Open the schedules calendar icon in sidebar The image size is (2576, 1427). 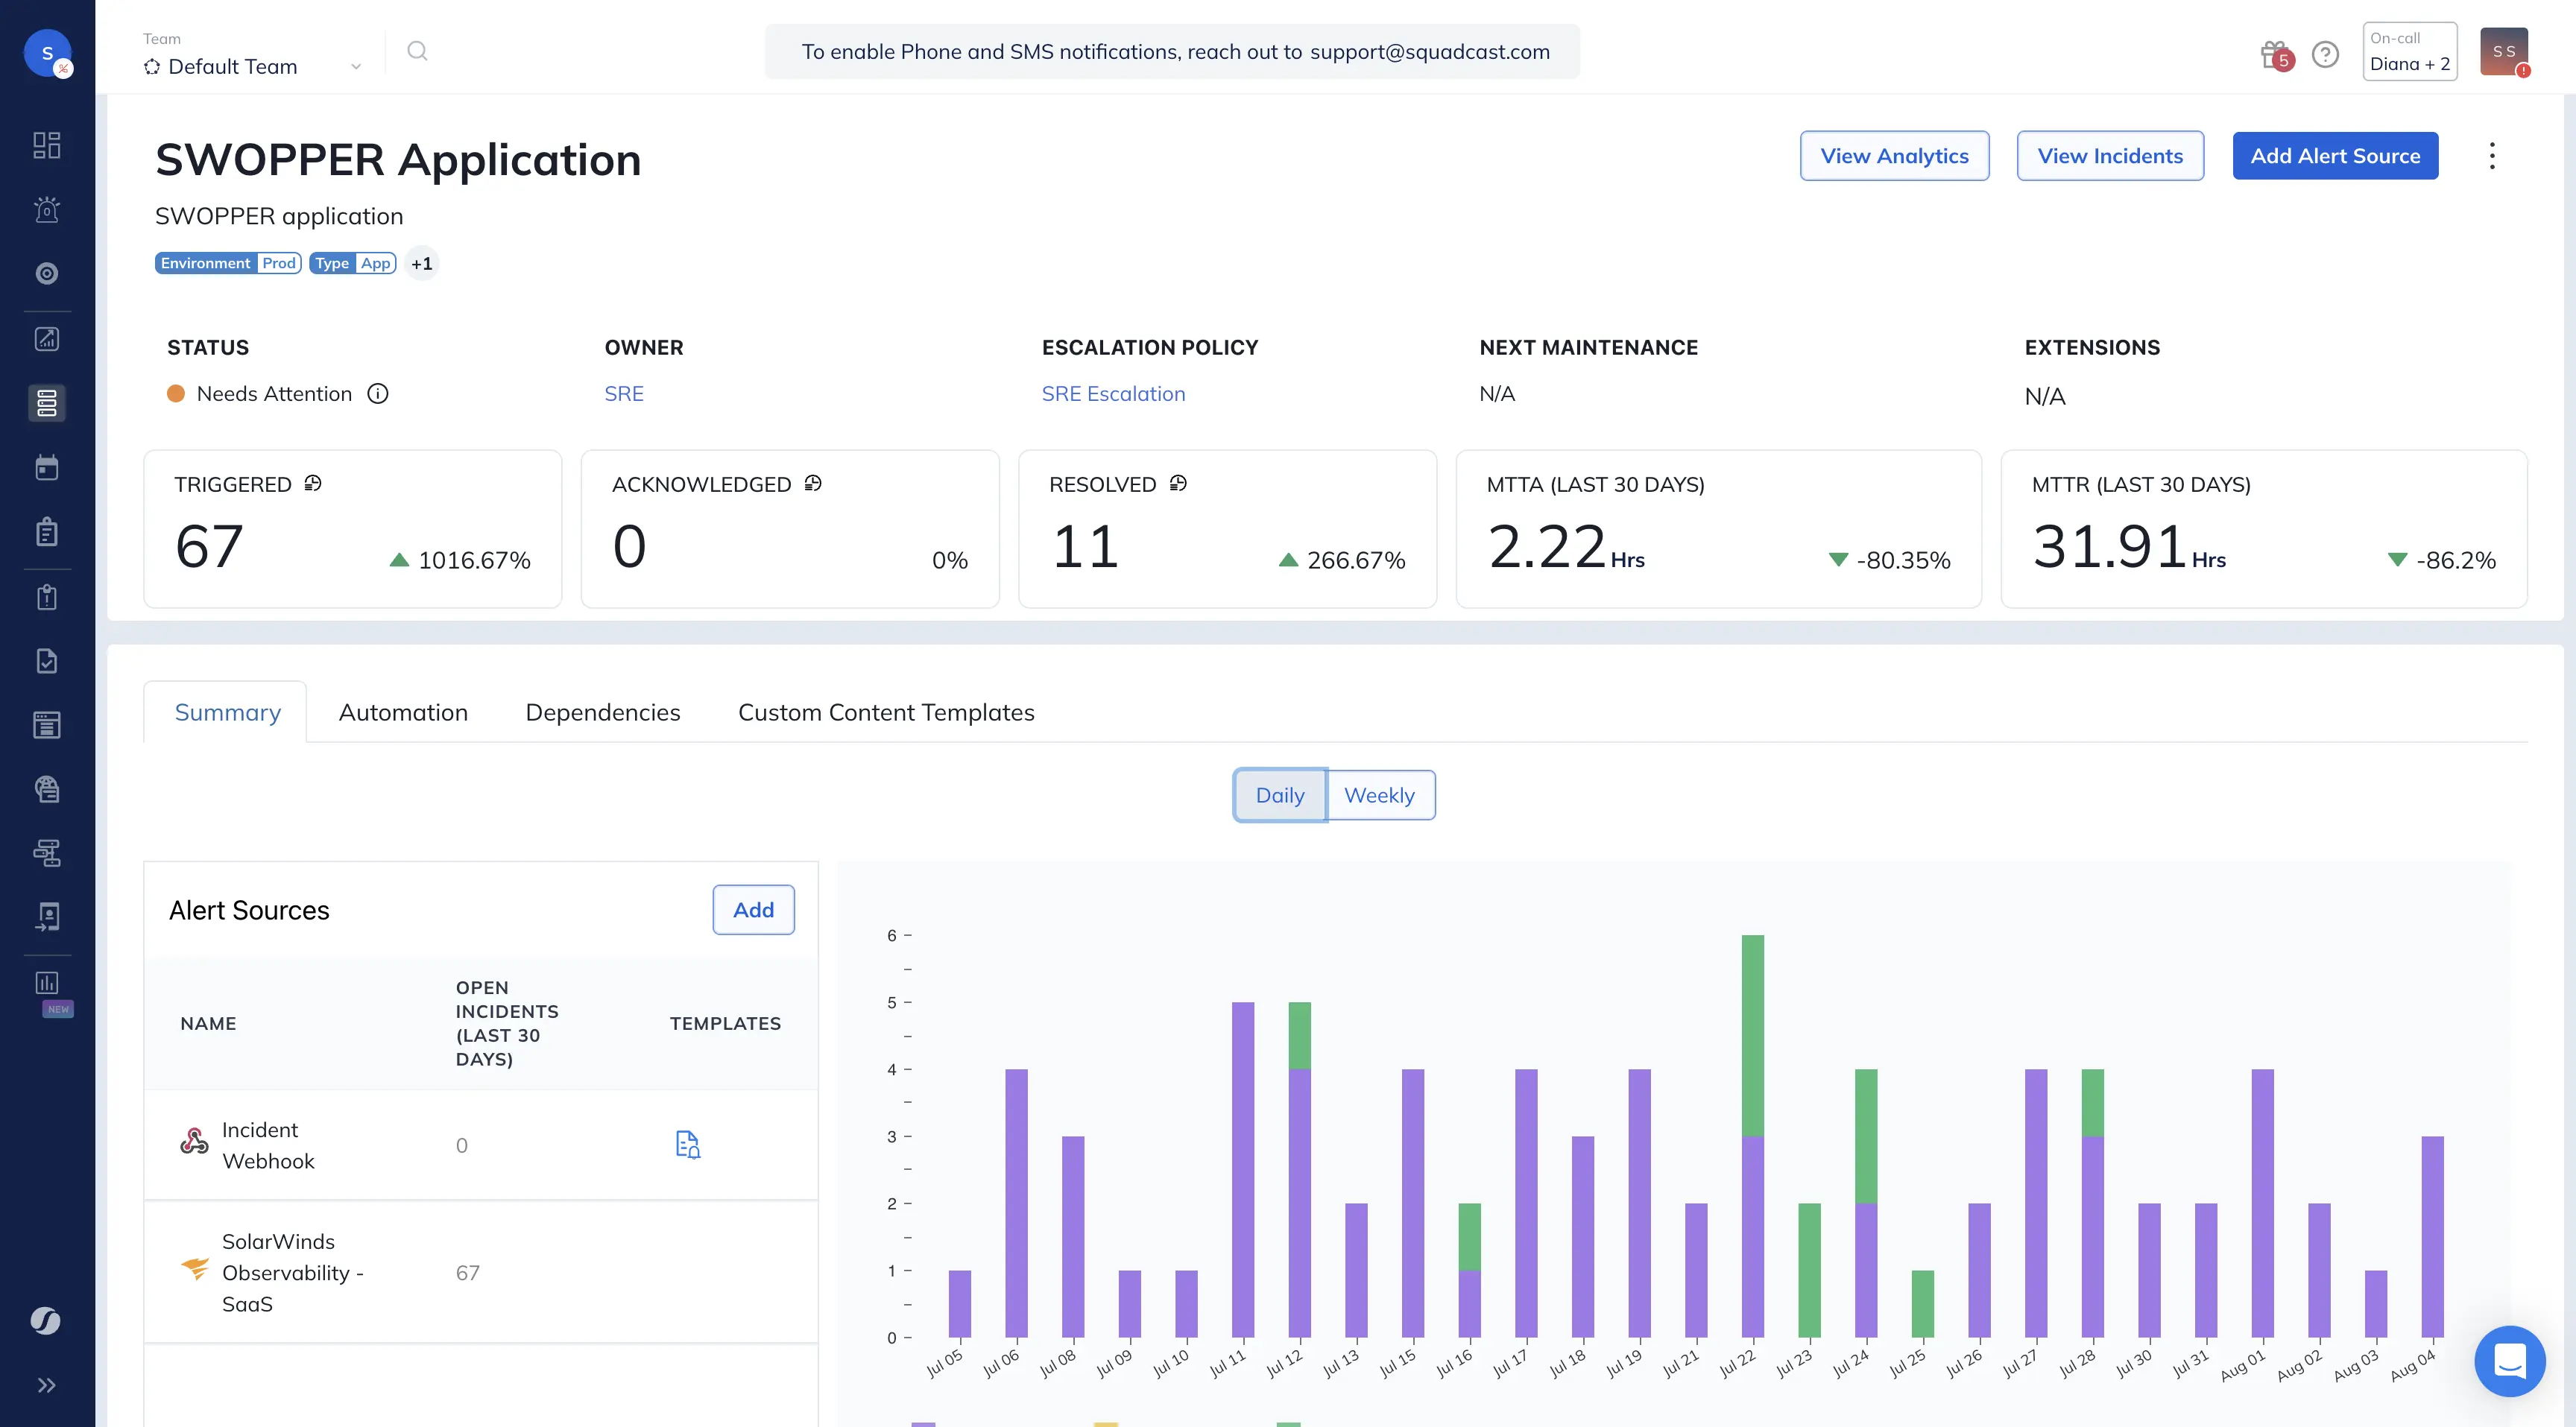point(47,468)
